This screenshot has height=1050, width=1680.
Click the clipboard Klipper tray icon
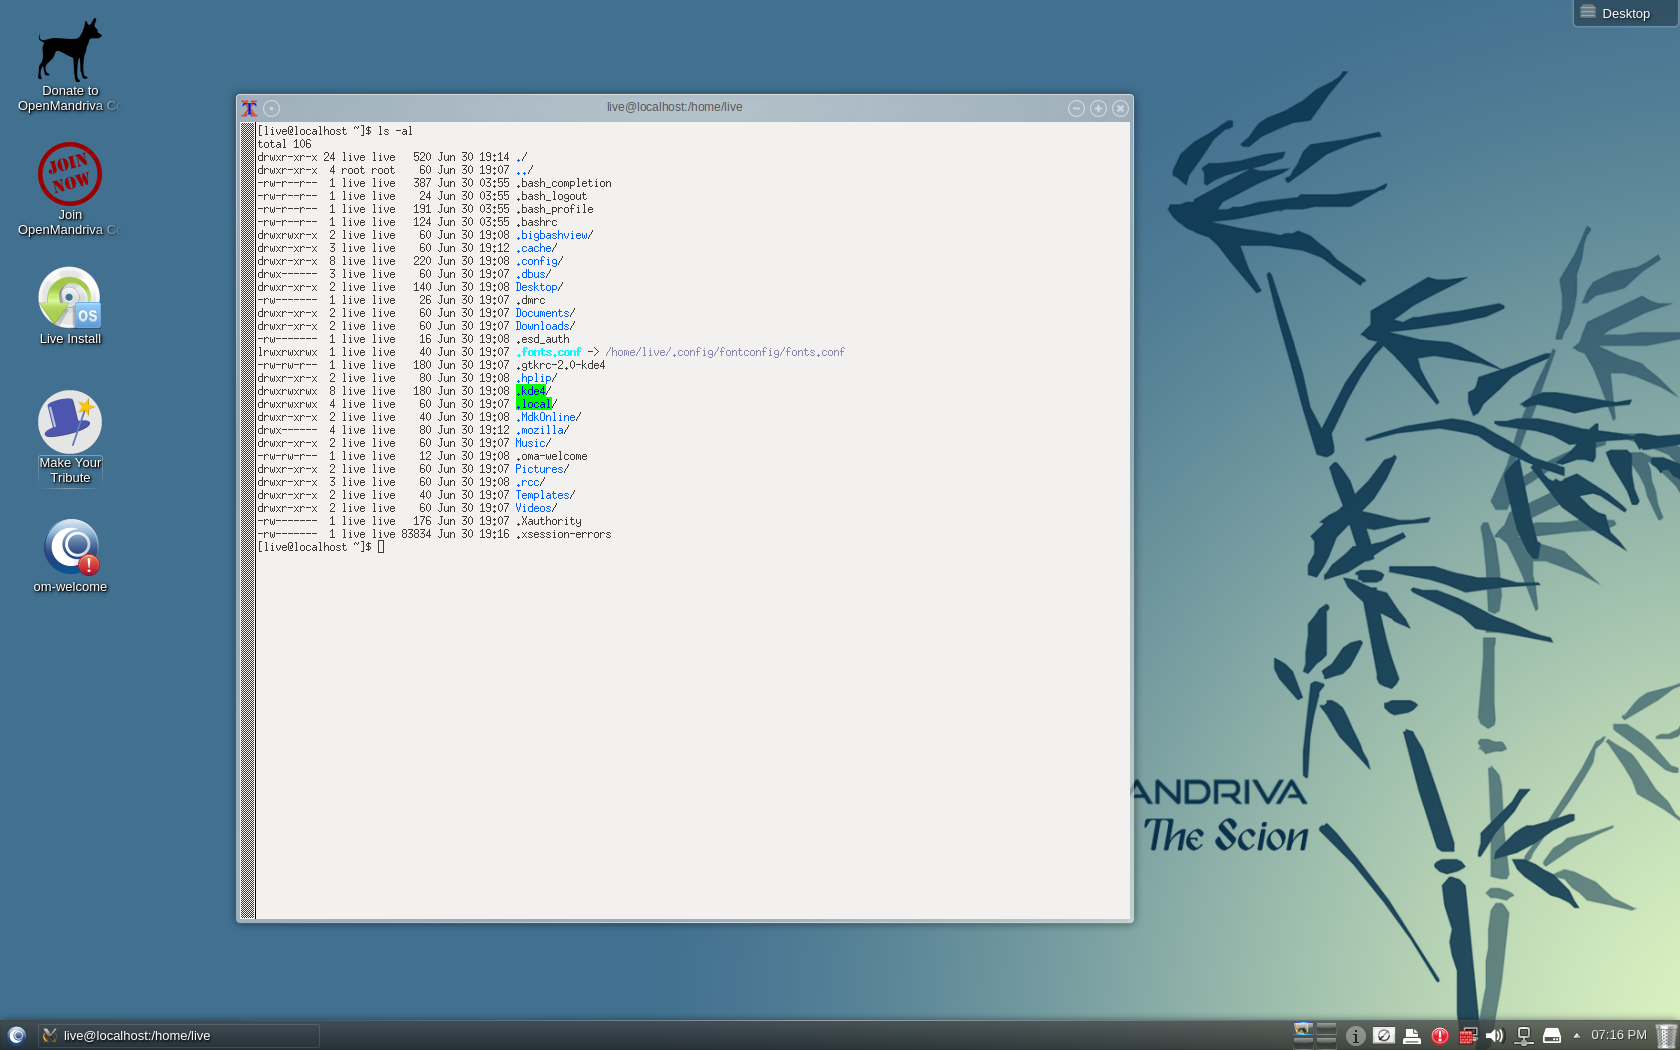1384,1036
